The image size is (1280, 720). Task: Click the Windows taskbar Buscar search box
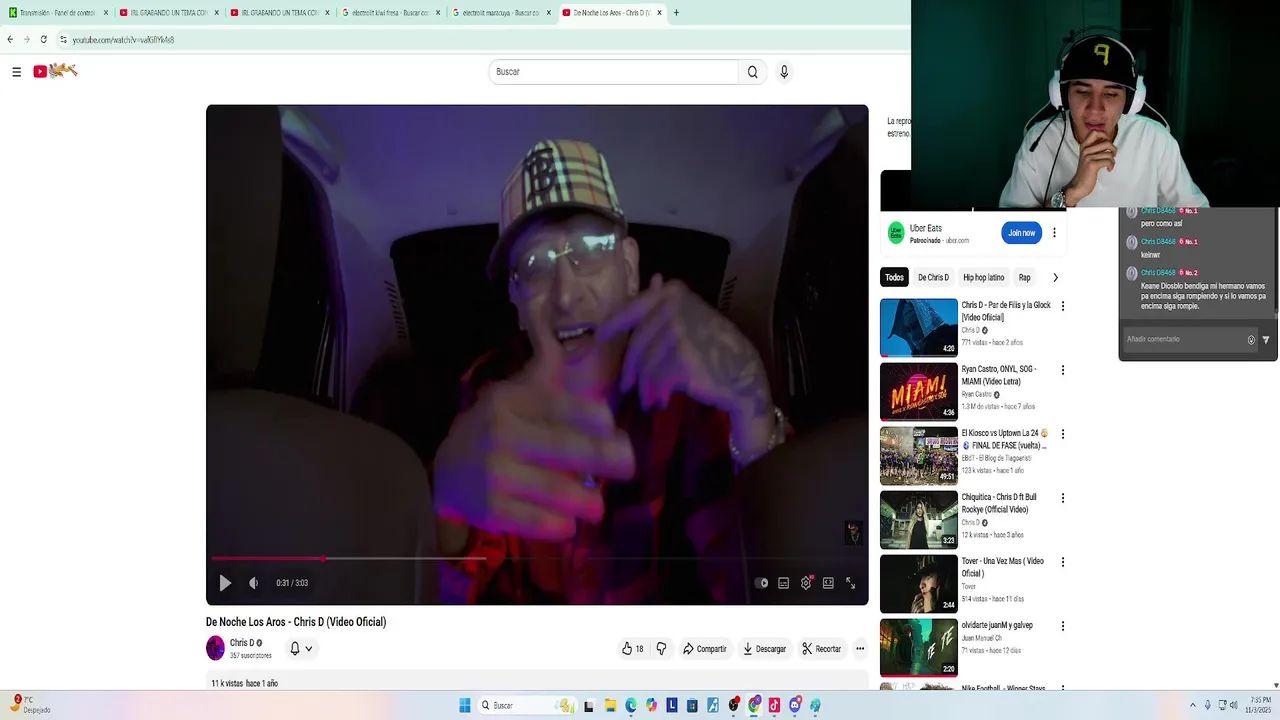point(527,705)
